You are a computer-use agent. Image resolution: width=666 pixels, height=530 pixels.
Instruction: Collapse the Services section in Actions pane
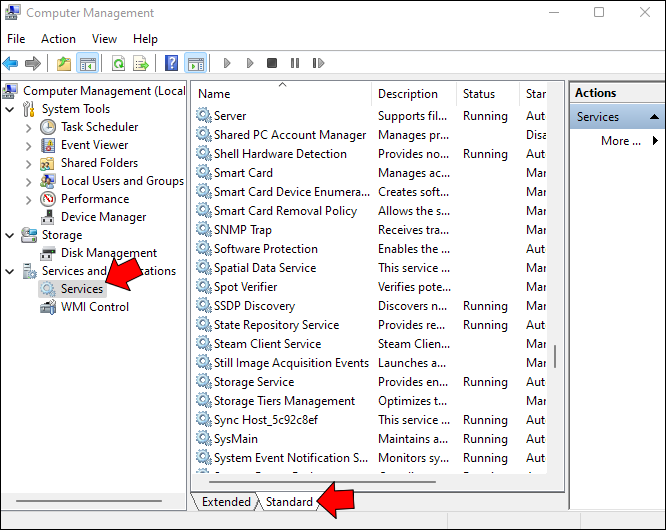(655, 117)
